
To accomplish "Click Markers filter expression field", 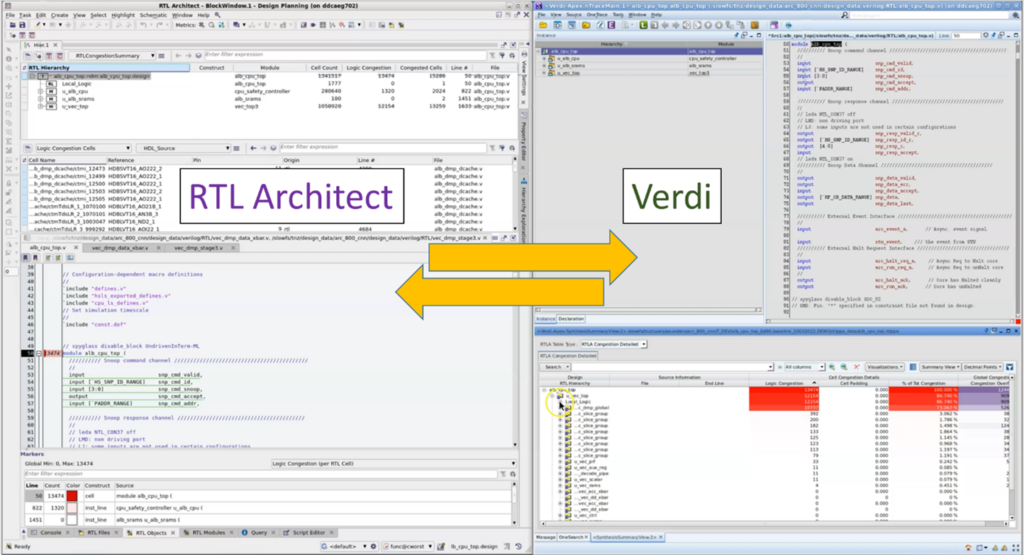I will click(261, 474).
